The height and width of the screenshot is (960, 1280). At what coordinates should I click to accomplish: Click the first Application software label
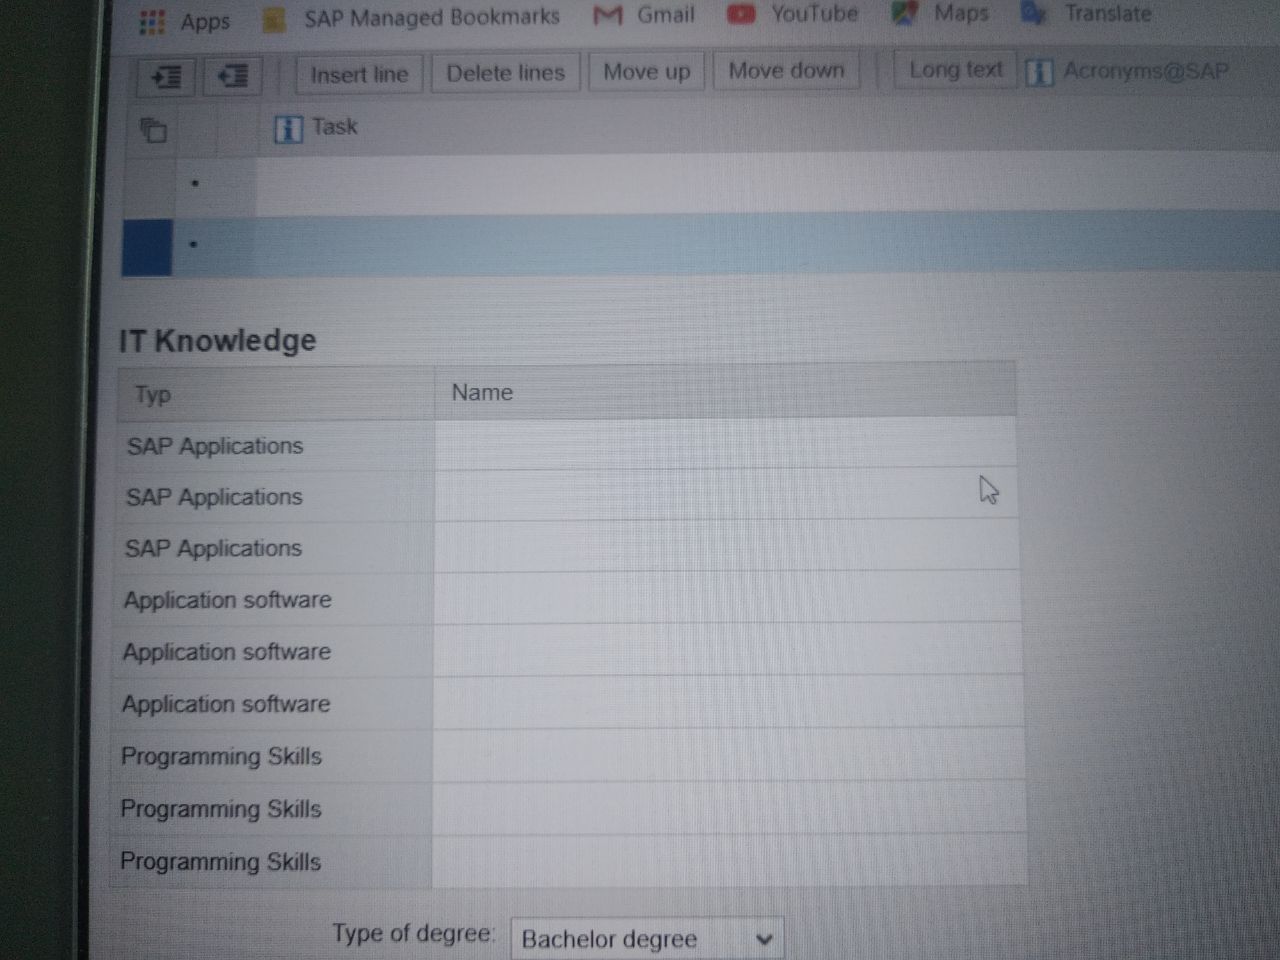227,600
